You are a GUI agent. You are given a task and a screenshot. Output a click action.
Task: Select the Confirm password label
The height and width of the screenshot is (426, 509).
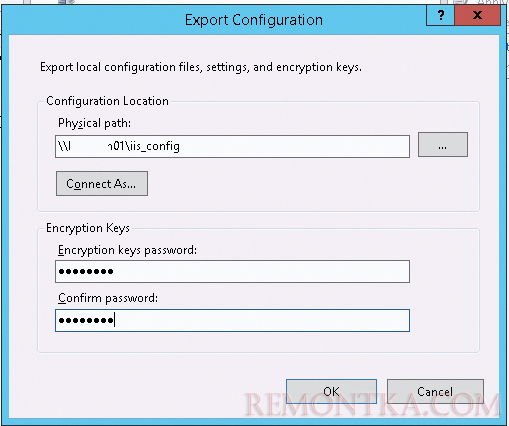point(108,298)
